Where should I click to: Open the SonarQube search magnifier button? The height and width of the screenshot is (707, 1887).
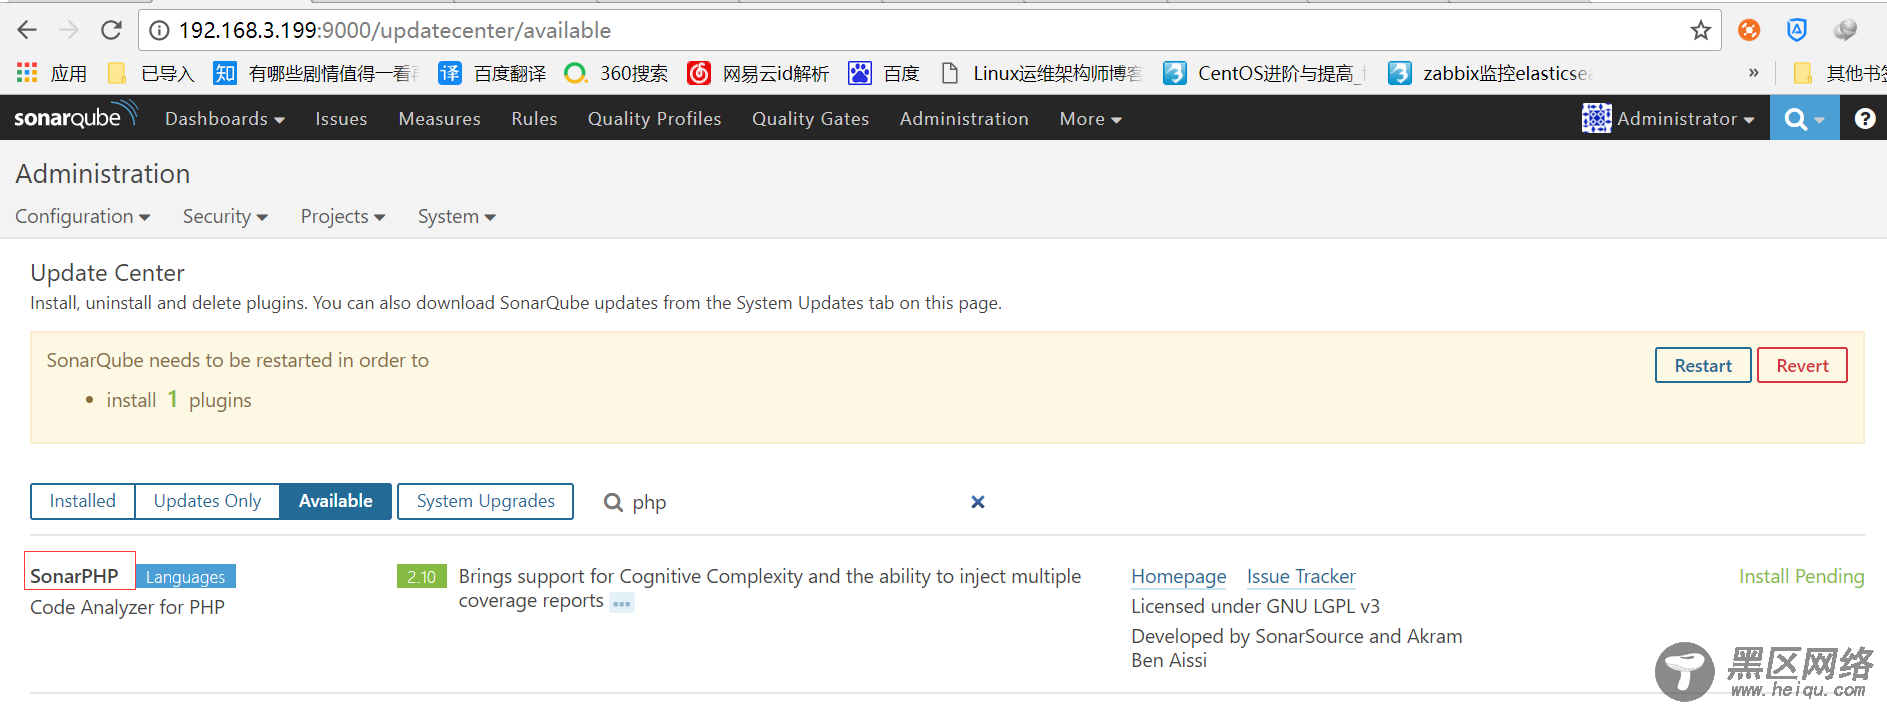coord(1804,118)
